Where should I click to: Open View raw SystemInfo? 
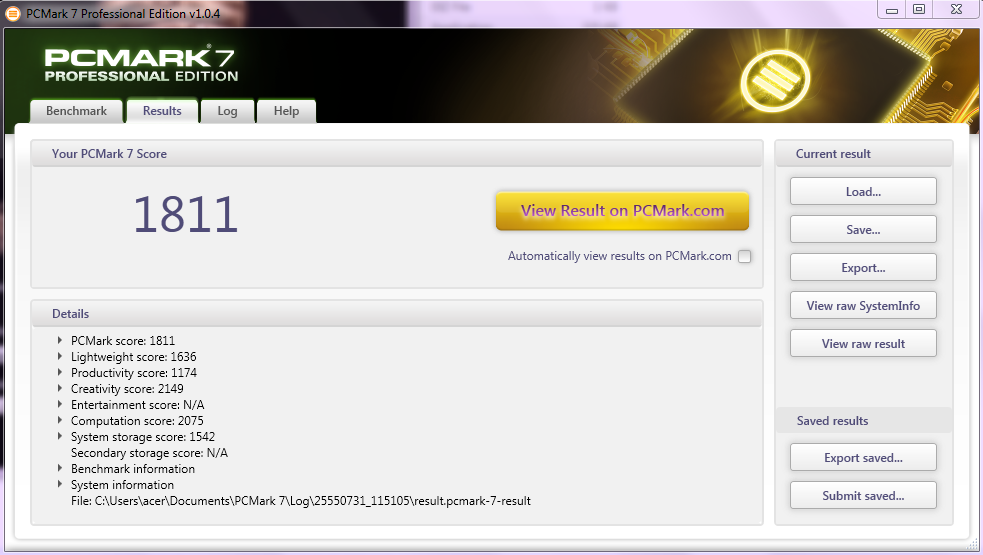point(863,305)
